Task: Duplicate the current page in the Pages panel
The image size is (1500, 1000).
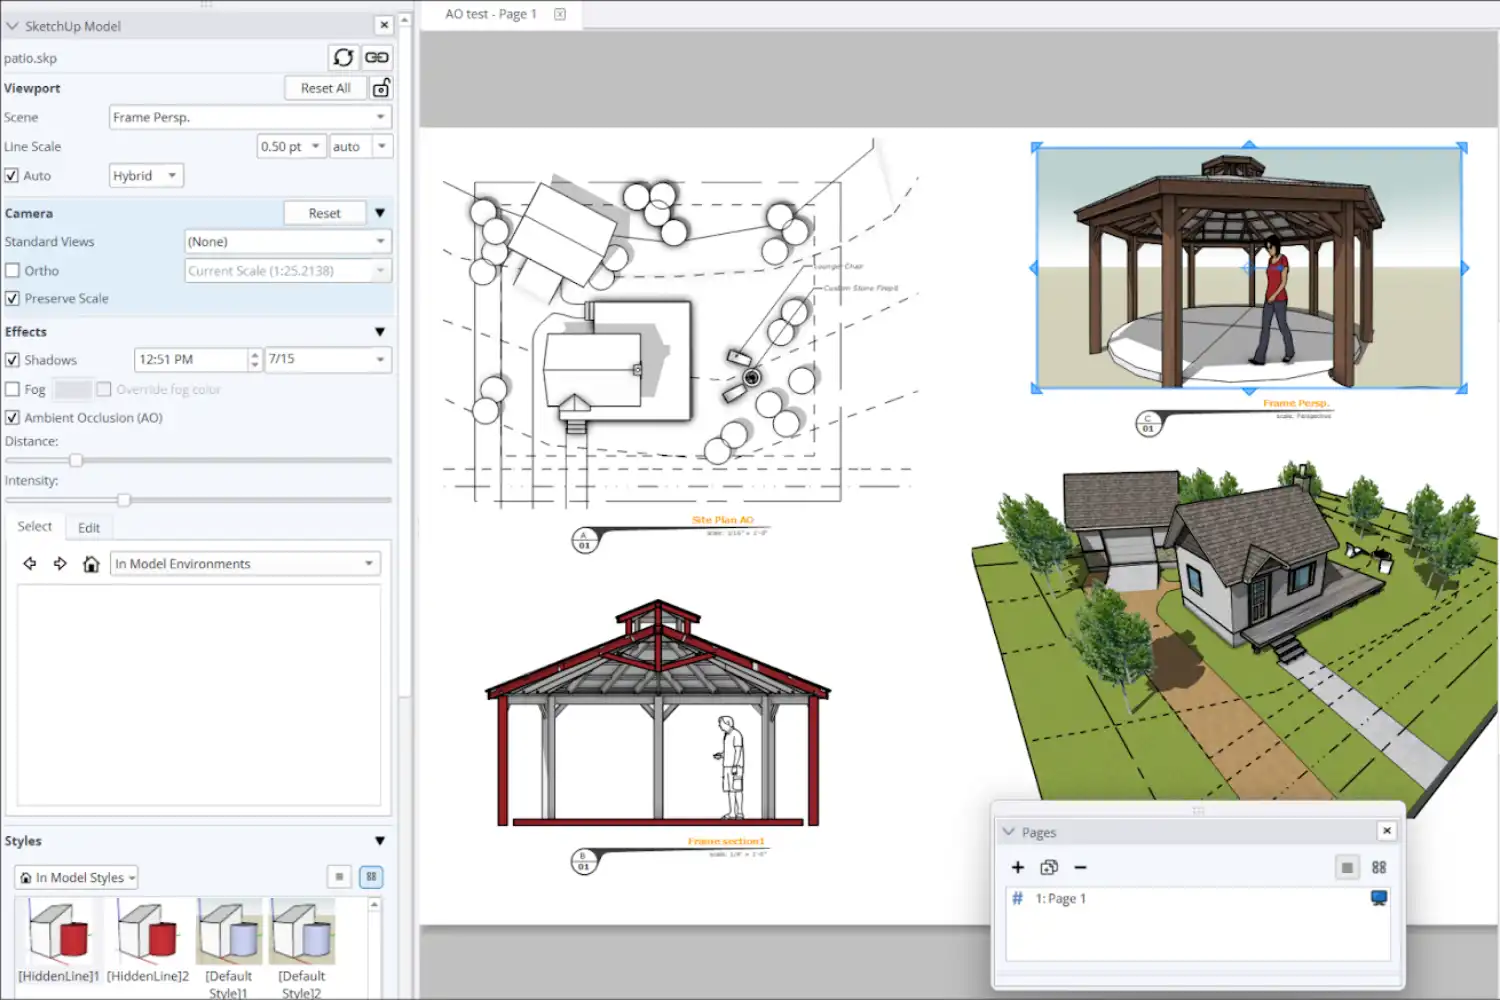Action: tap(1048, 867)
